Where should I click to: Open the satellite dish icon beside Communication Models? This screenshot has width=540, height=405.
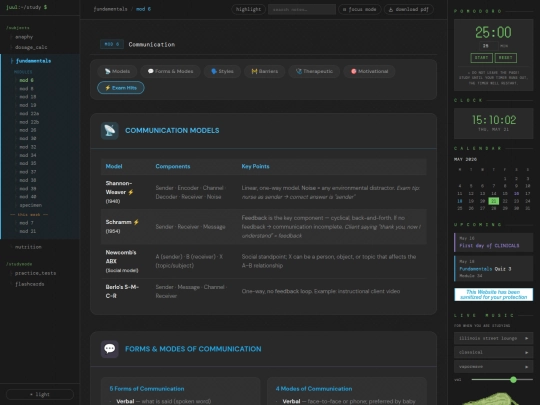click(x=110, y=131)
